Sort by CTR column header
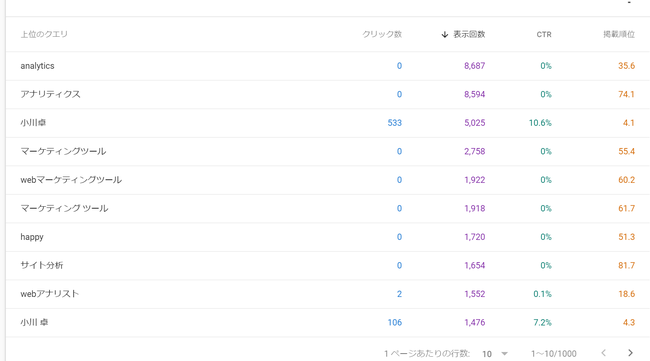This screenshot has width=650, height=361. (544, 34)
